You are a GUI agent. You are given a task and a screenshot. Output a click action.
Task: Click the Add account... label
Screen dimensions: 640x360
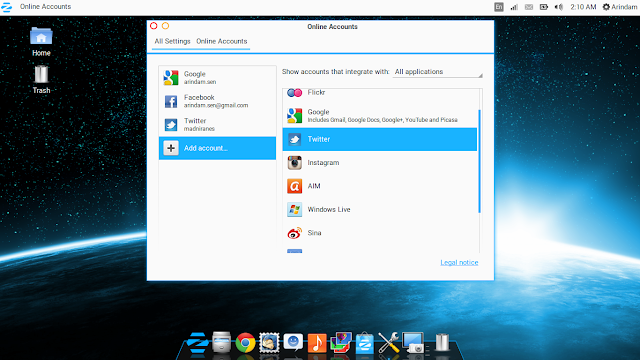tap(206, 148)
